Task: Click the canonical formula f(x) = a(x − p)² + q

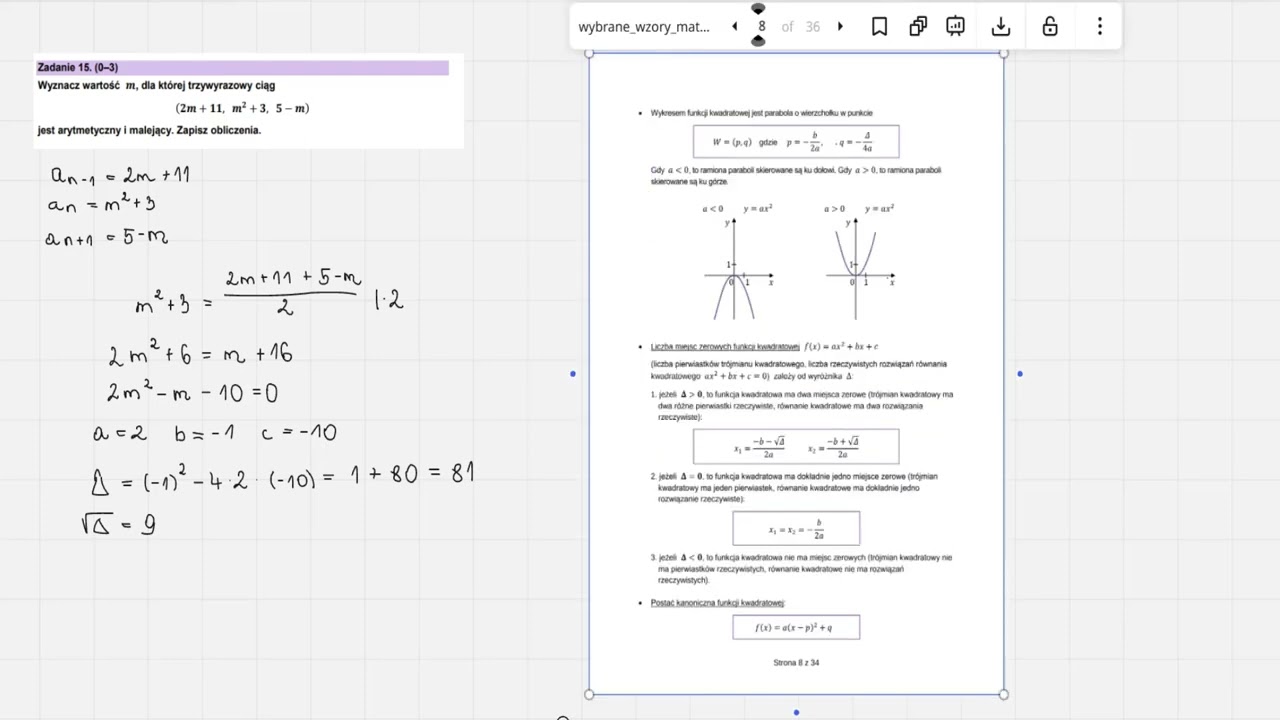Action: [x=796, y=627]
